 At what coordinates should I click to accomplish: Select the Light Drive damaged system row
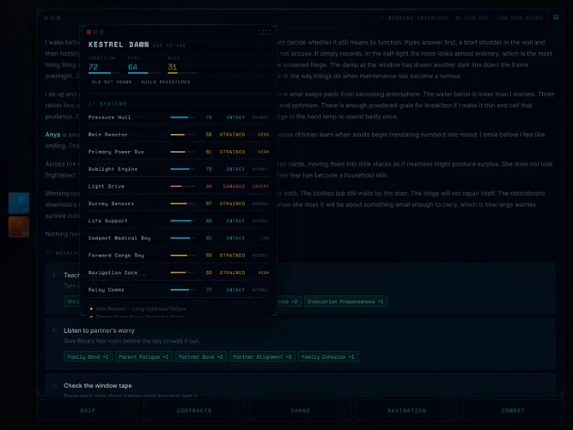pyautogui.click(x=178, y=186)
